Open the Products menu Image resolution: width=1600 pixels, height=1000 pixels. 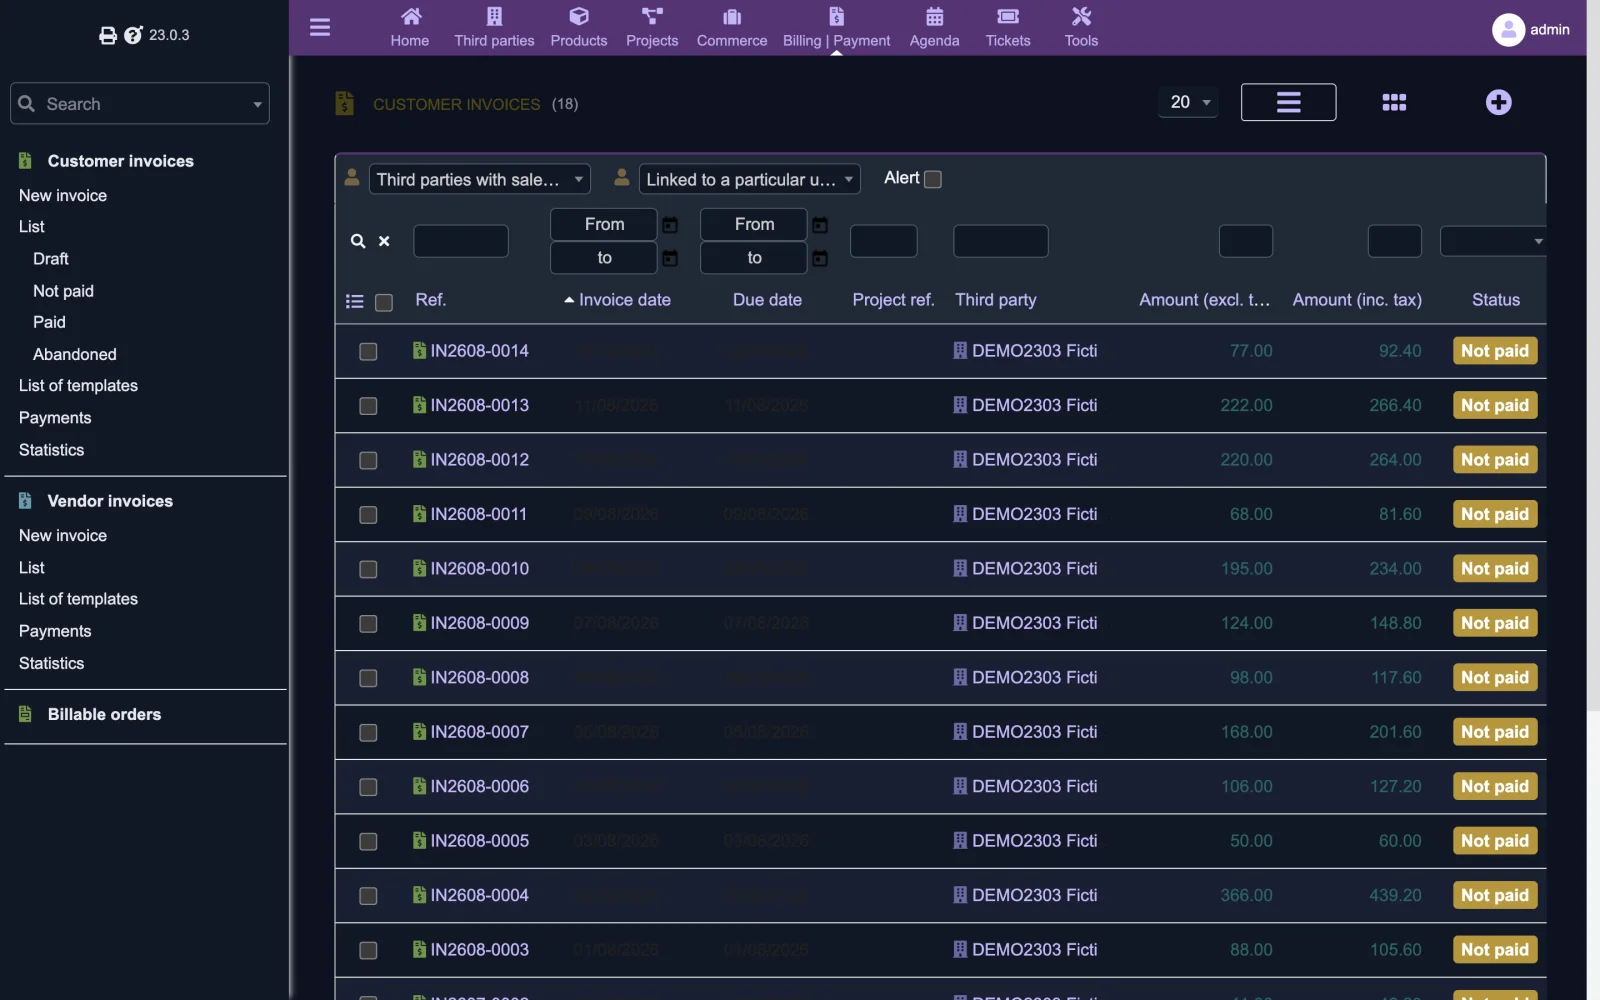(579, 27)
